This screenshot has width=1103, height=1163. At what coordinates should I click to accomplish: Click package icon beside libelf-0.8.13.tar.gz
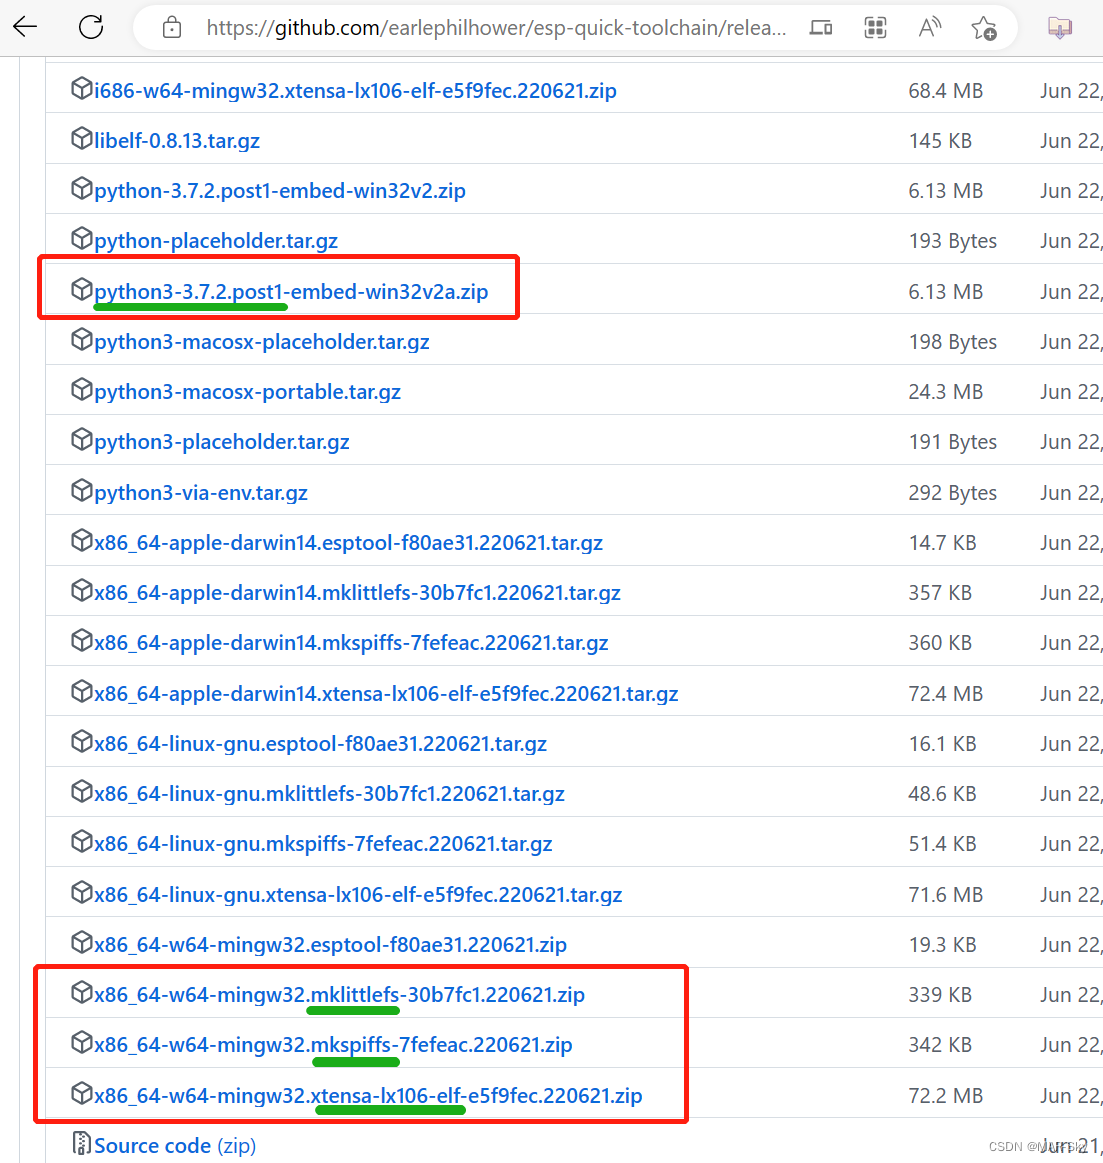coord(81,139)
